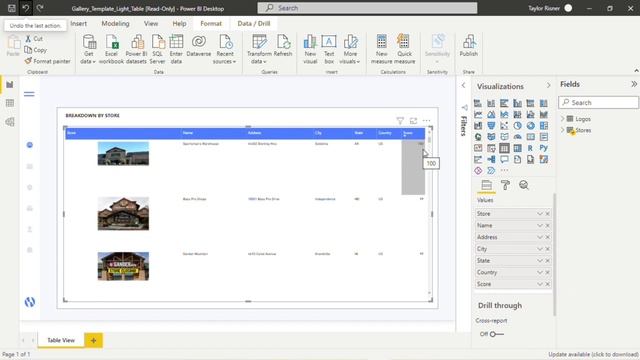Viewport: 640px width, 360px height.
Task: Create a New measure
Action: 382,49
